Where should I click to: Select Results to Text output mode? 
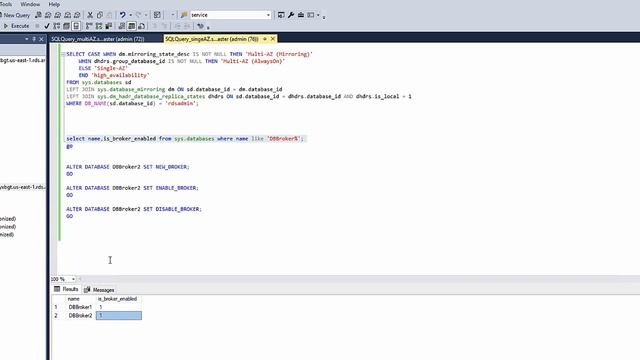coord(122,26)
